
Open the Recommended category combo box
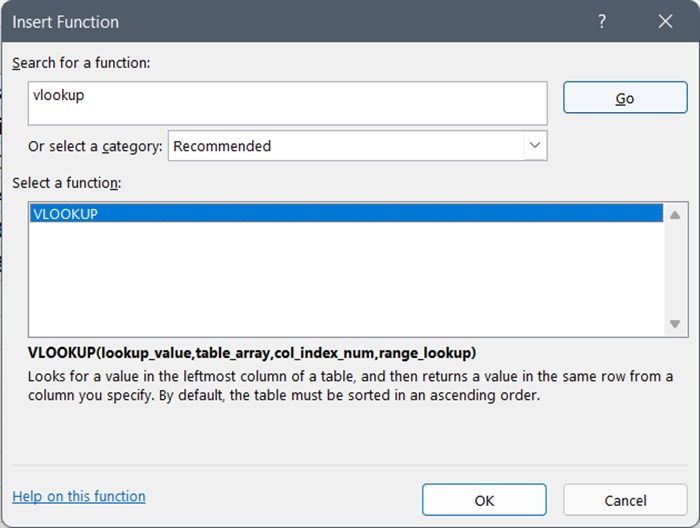345,146
